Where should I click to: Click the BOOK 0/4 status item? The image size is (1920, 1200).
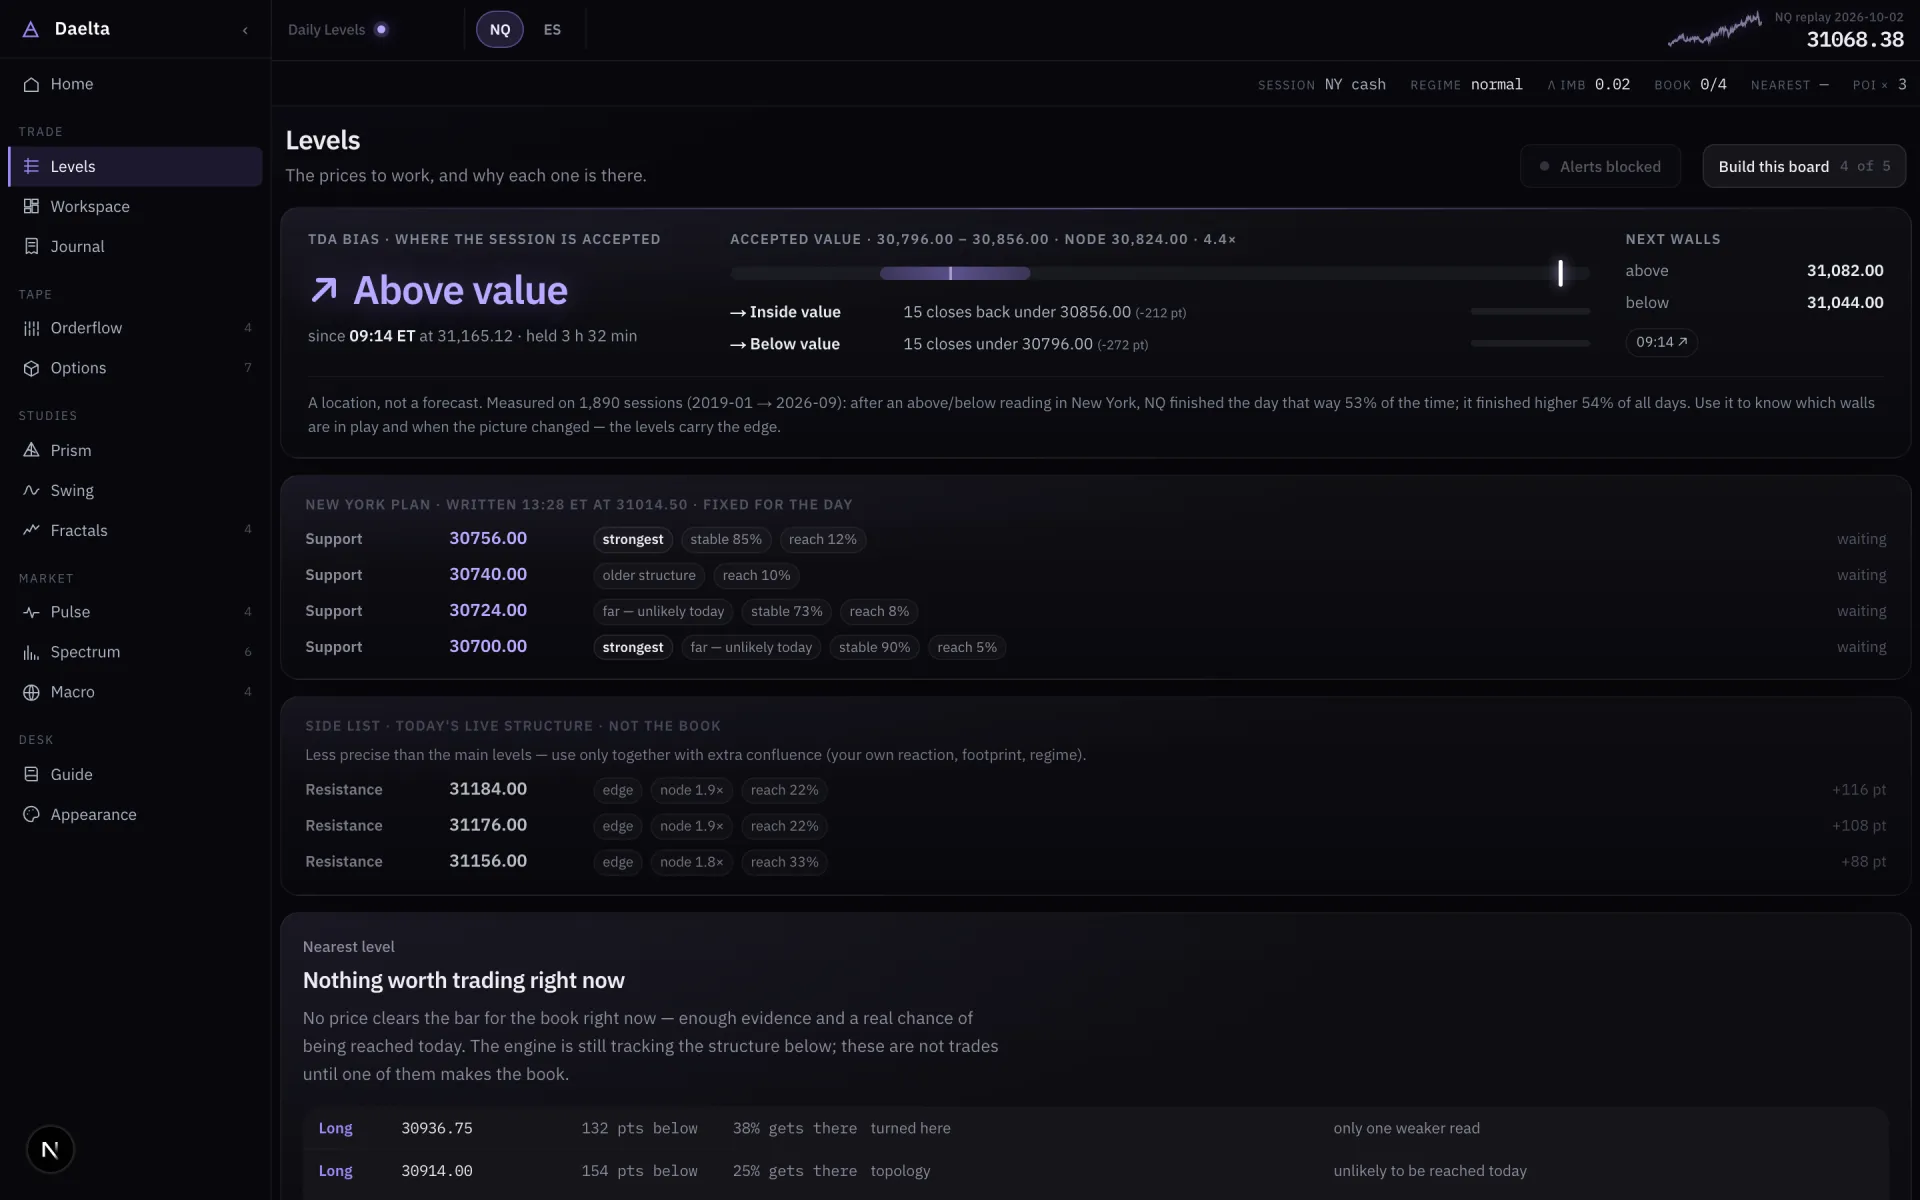coord(1690,85)
